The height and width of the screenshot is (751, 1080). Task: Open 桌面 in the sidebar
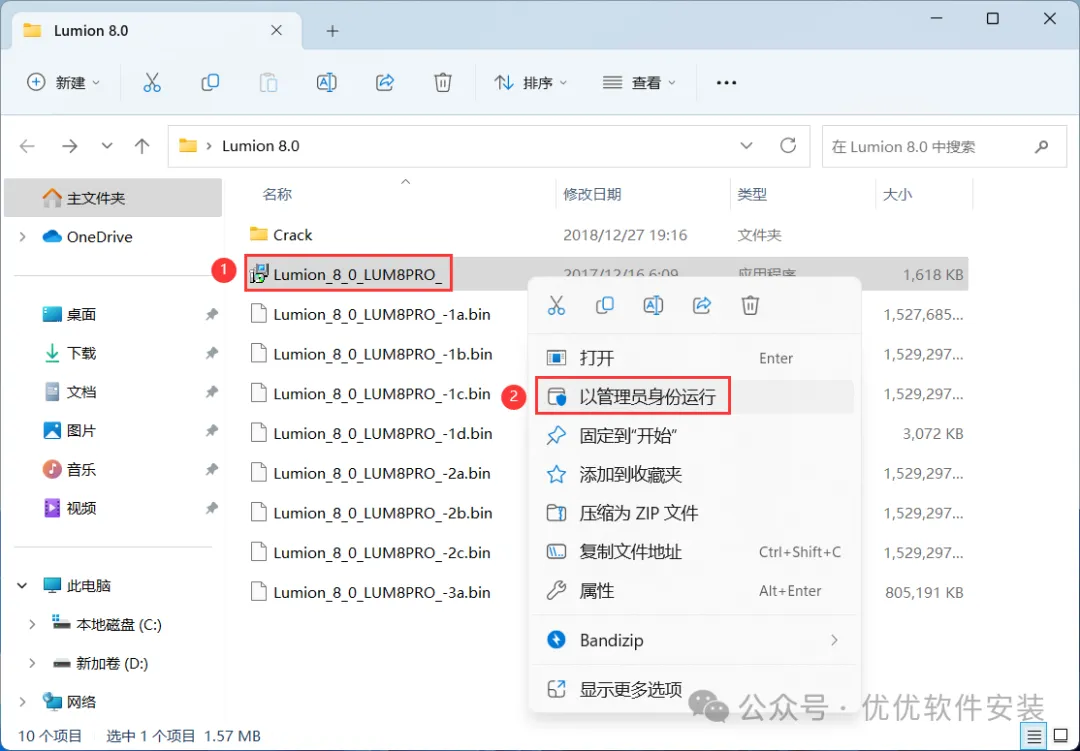(81, 315)
